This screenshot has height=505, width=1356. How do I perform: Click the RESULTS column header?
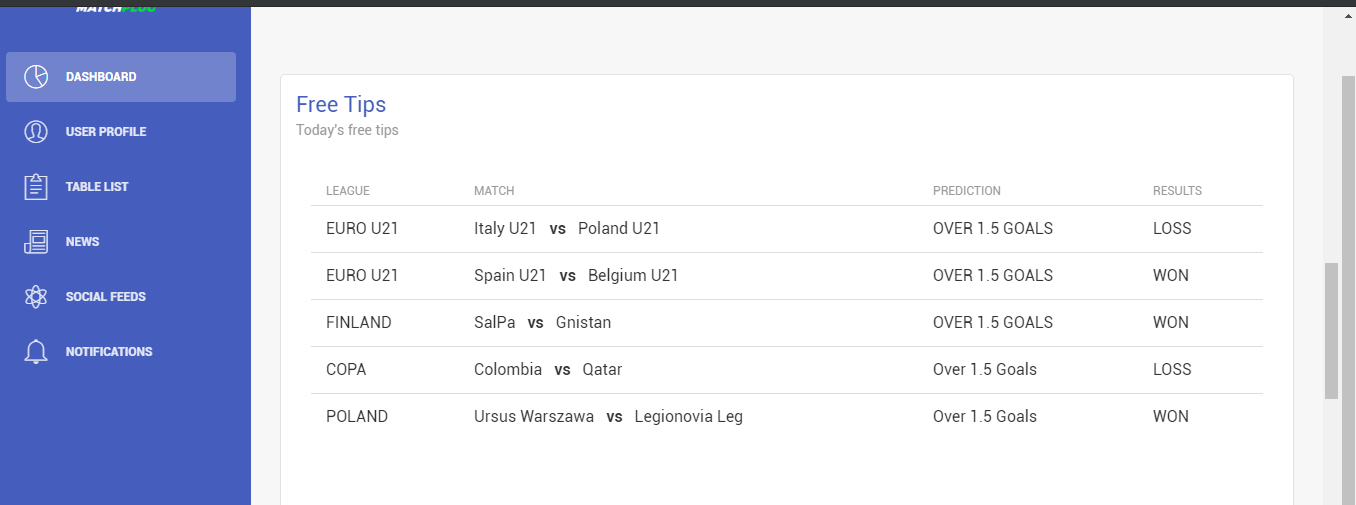coord(1177,191)
